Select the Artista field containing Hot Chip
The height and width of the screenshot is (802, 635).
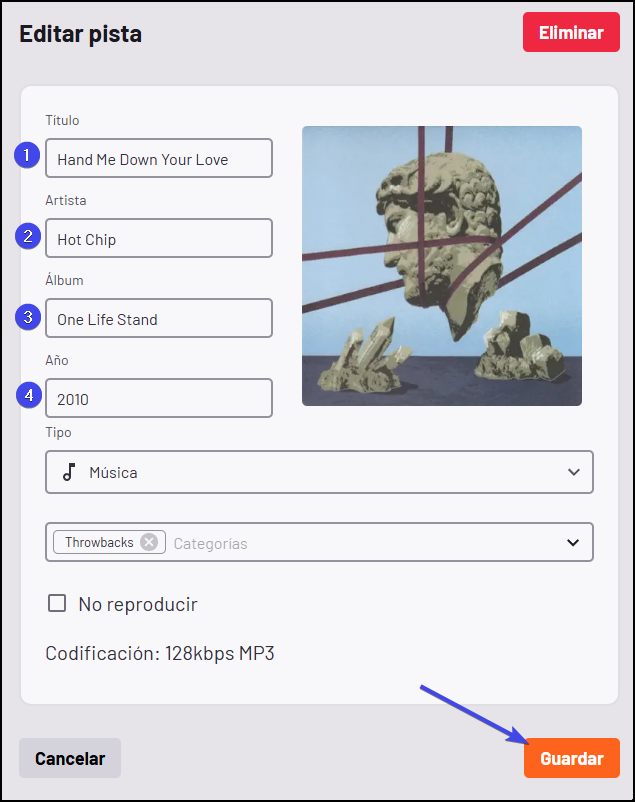coord(159,238)
